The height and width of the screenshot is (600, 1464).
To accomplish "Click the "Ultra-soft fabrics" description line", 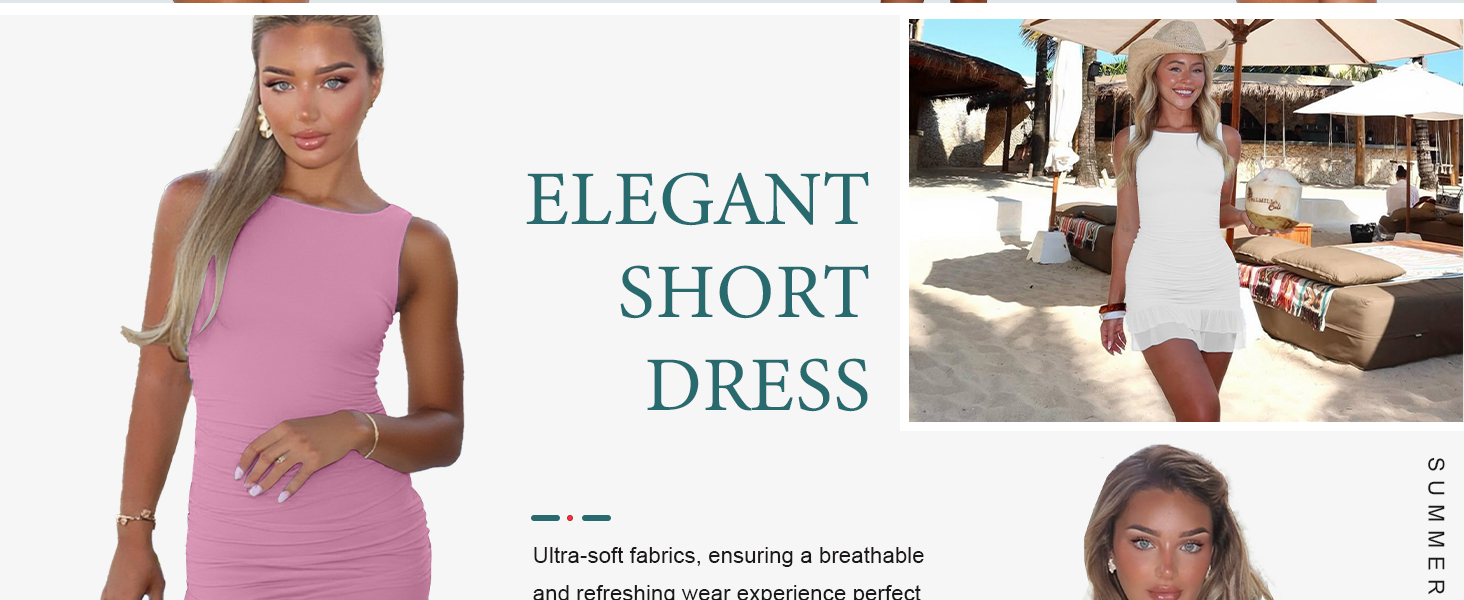I will click(728, 556).
